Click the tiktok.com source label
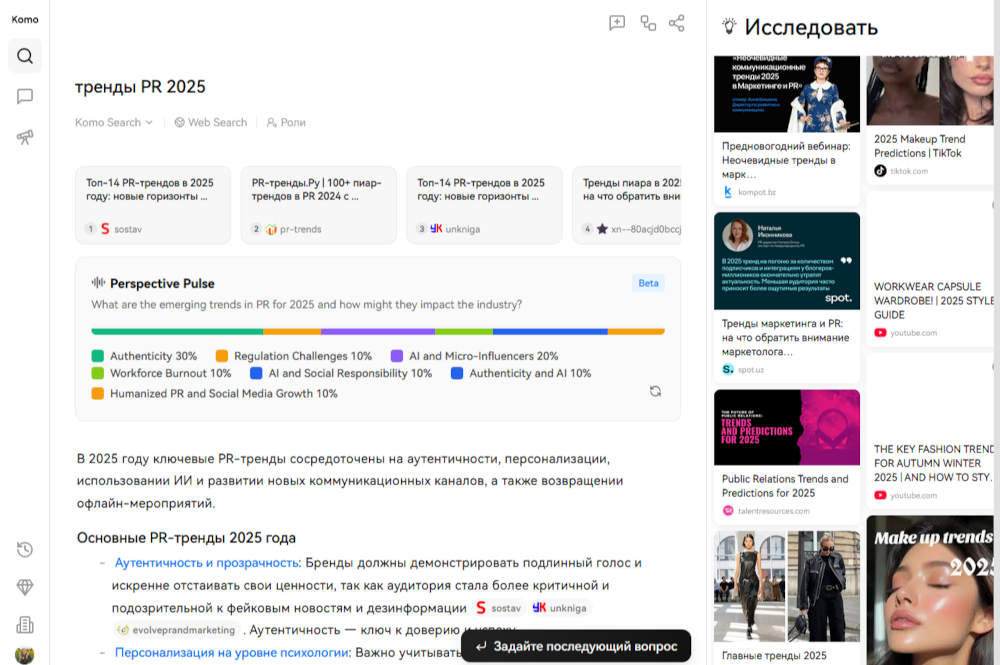 pyautogui.click(x=909, y=171)
